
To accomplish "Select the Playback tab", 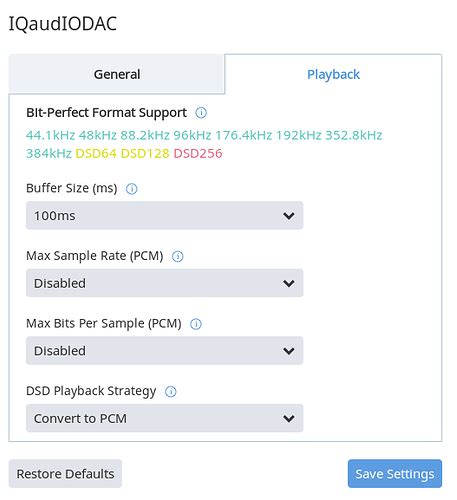I will click(333, 74).
